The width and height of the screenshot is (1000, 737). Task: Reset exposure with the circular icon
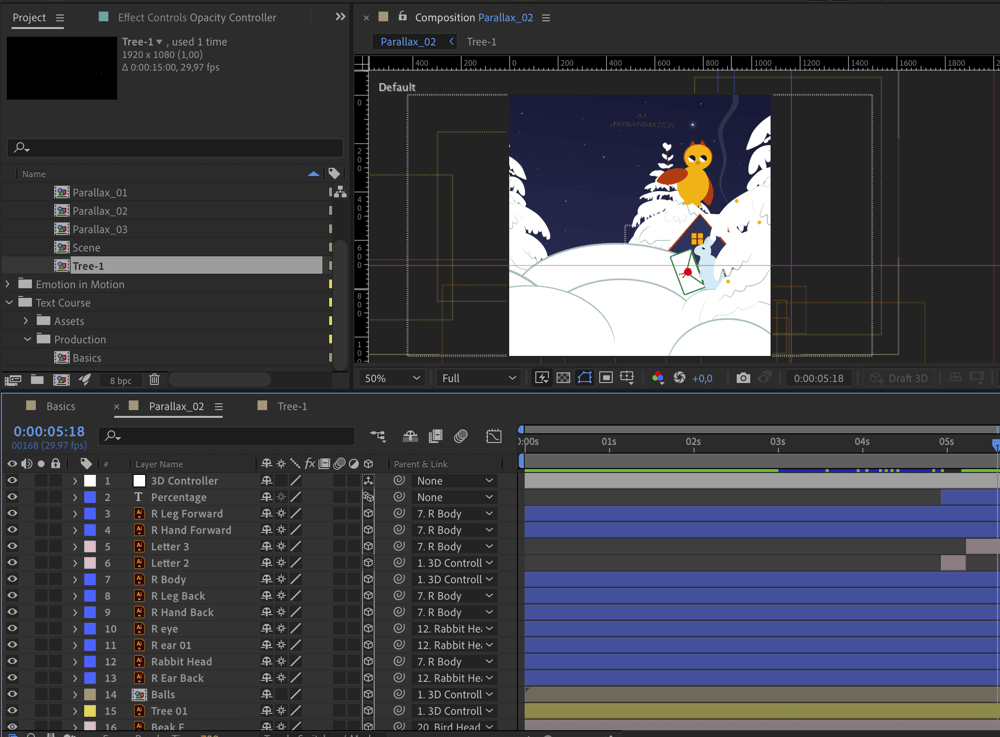click(x=679, y=378)
